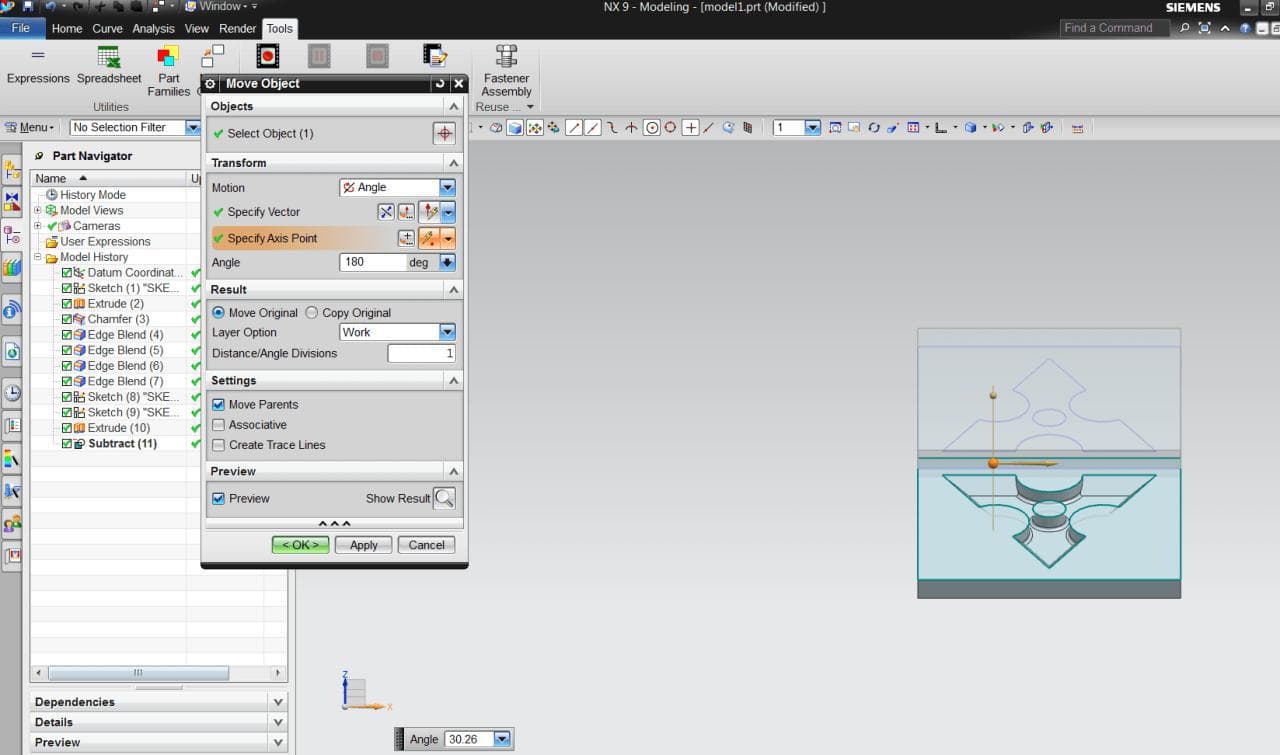Click the Distance/Angle Divisions input field
Screen dimensions: 1280x755
(x=421, y=353)
